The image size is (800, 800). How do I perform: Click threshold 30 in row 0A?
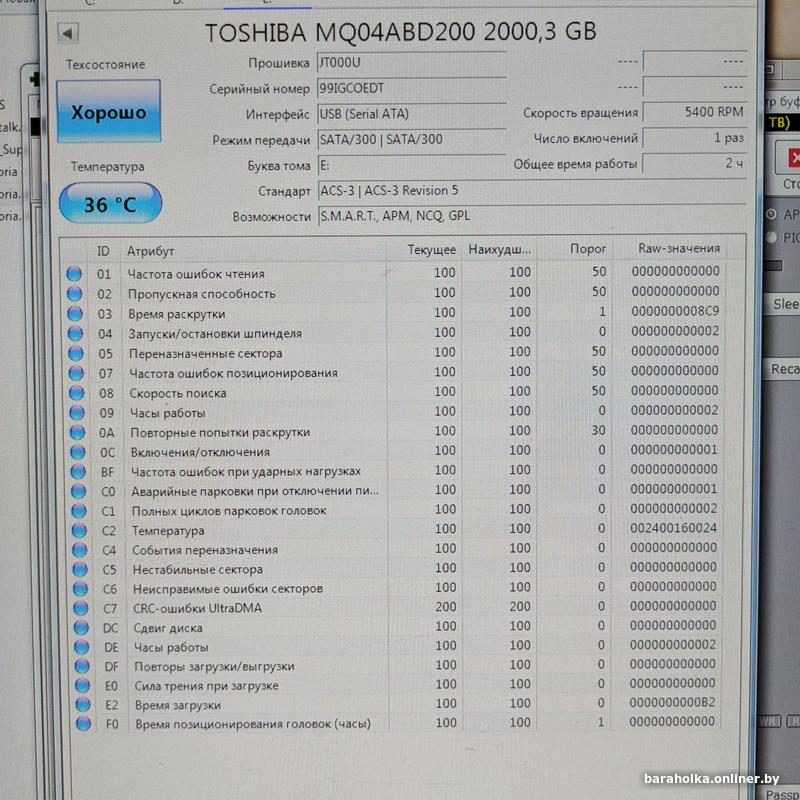point(598,431)
